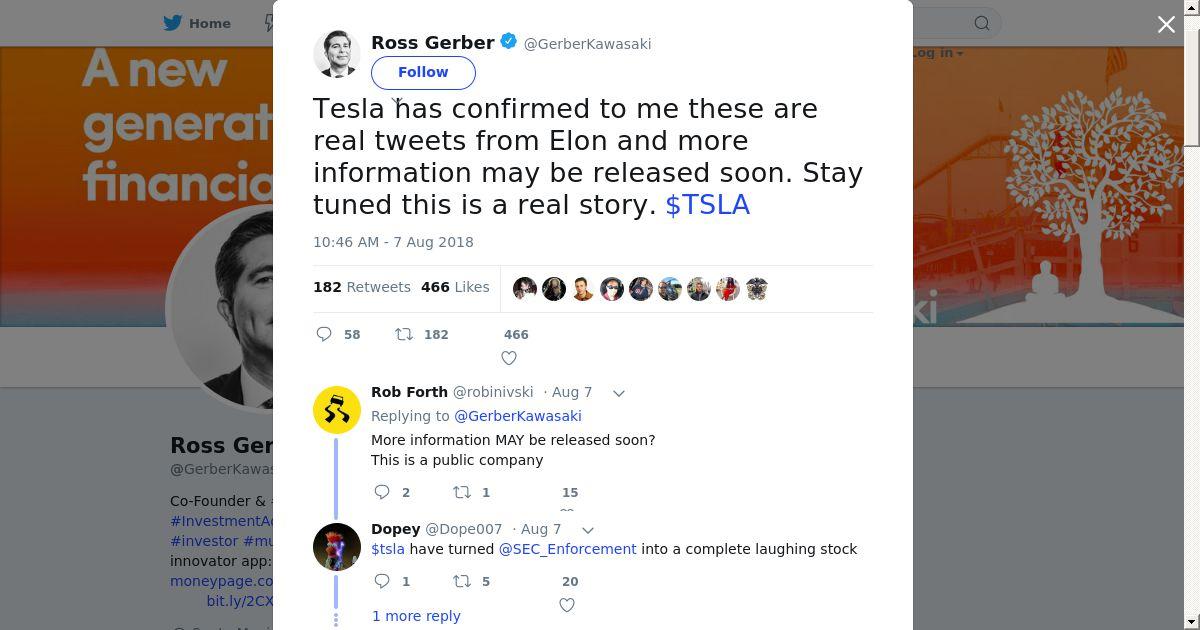
Task: Click reply icon on Dopey's tweet
Action: tap(382, 581)
